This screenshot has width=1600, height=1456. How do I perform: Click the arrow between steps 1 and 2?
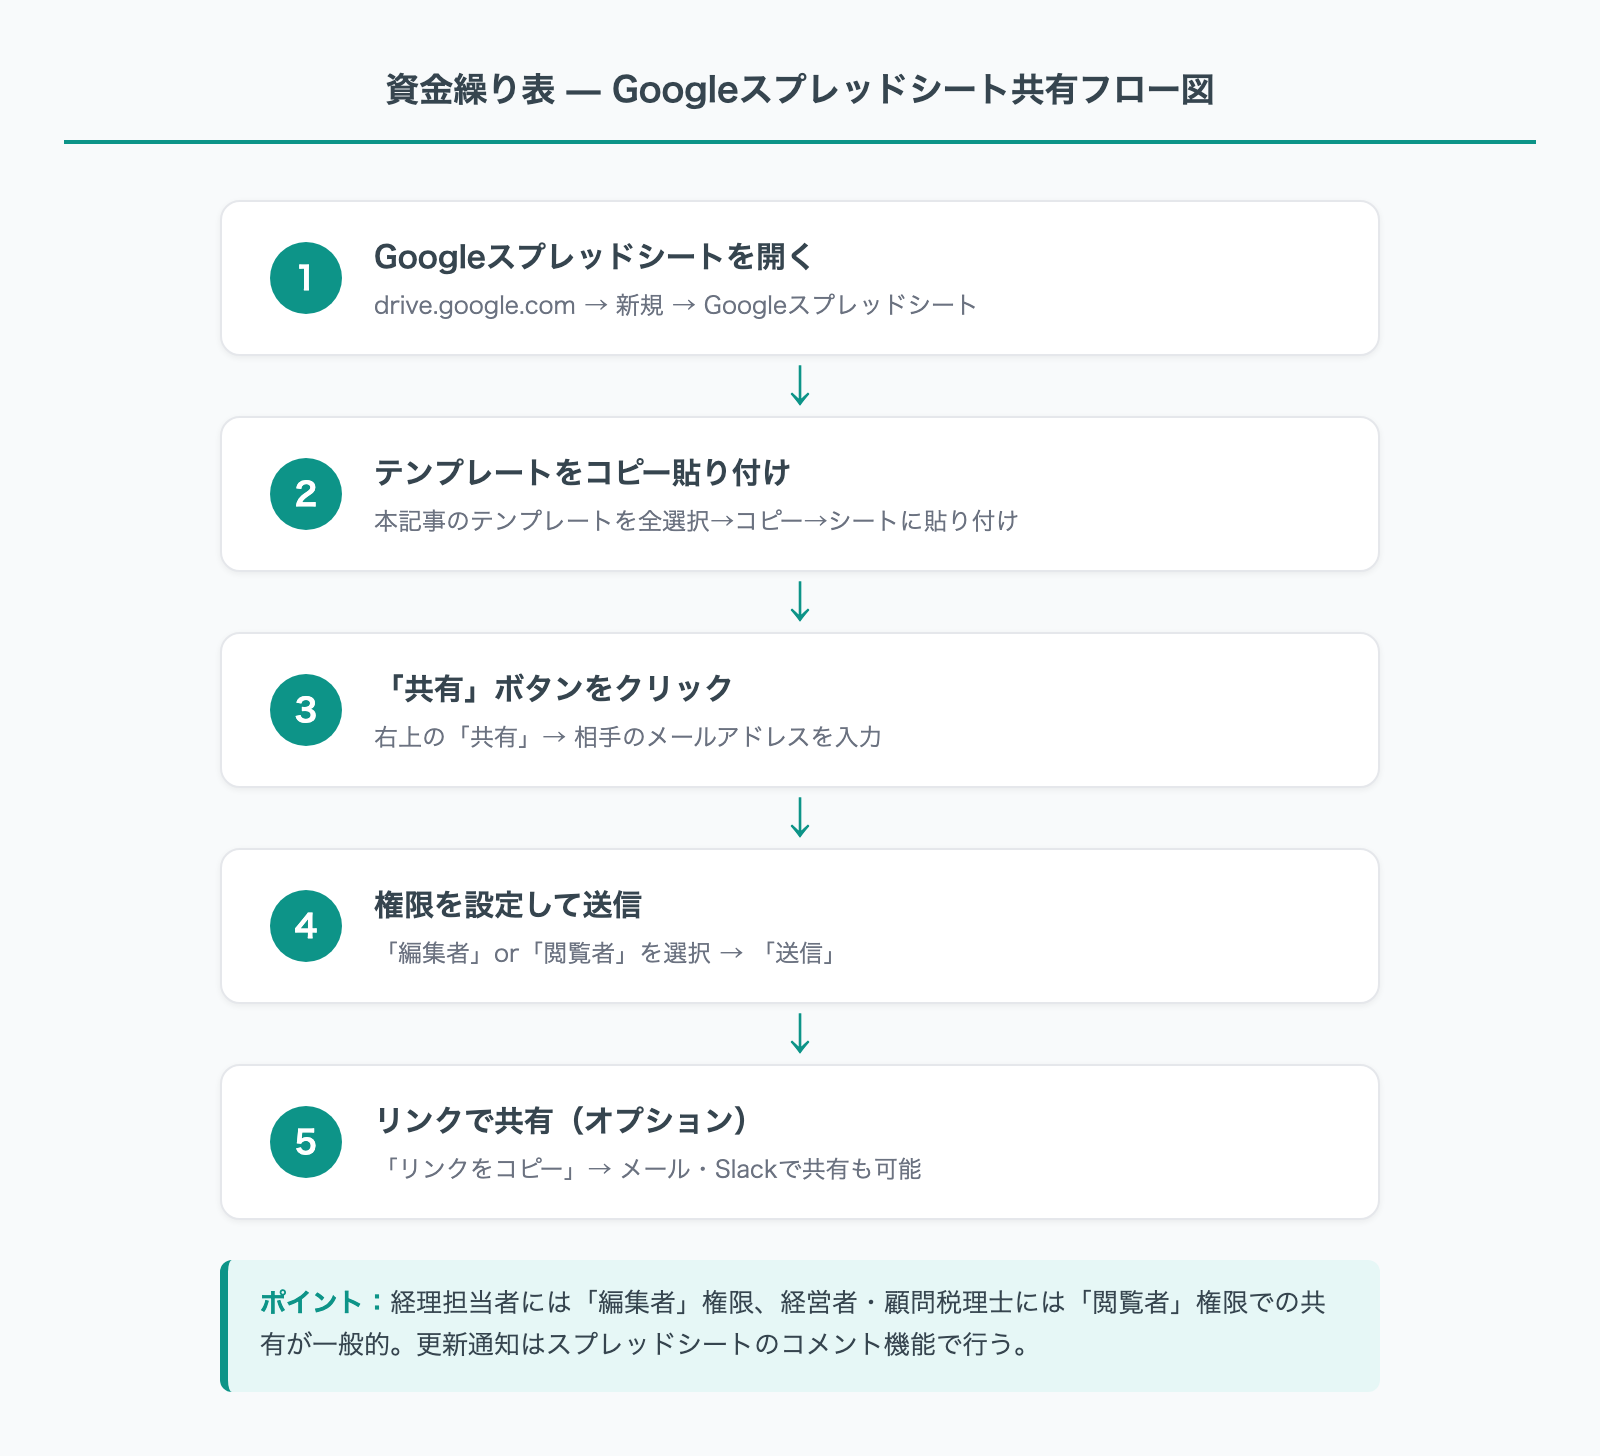click(x=800, y=386)
